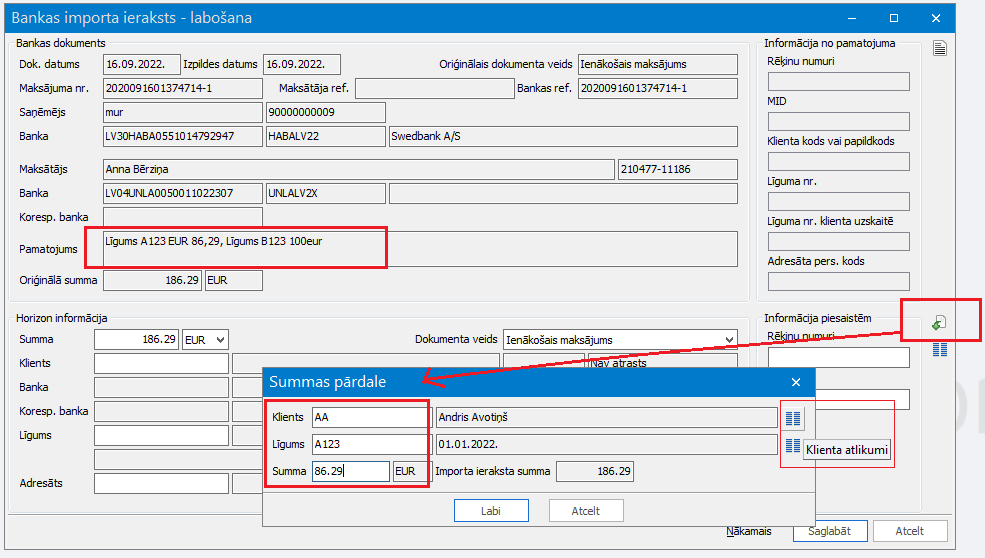Click the Klients field containing AA
This screenshot has width=985, height=558.
369,417
